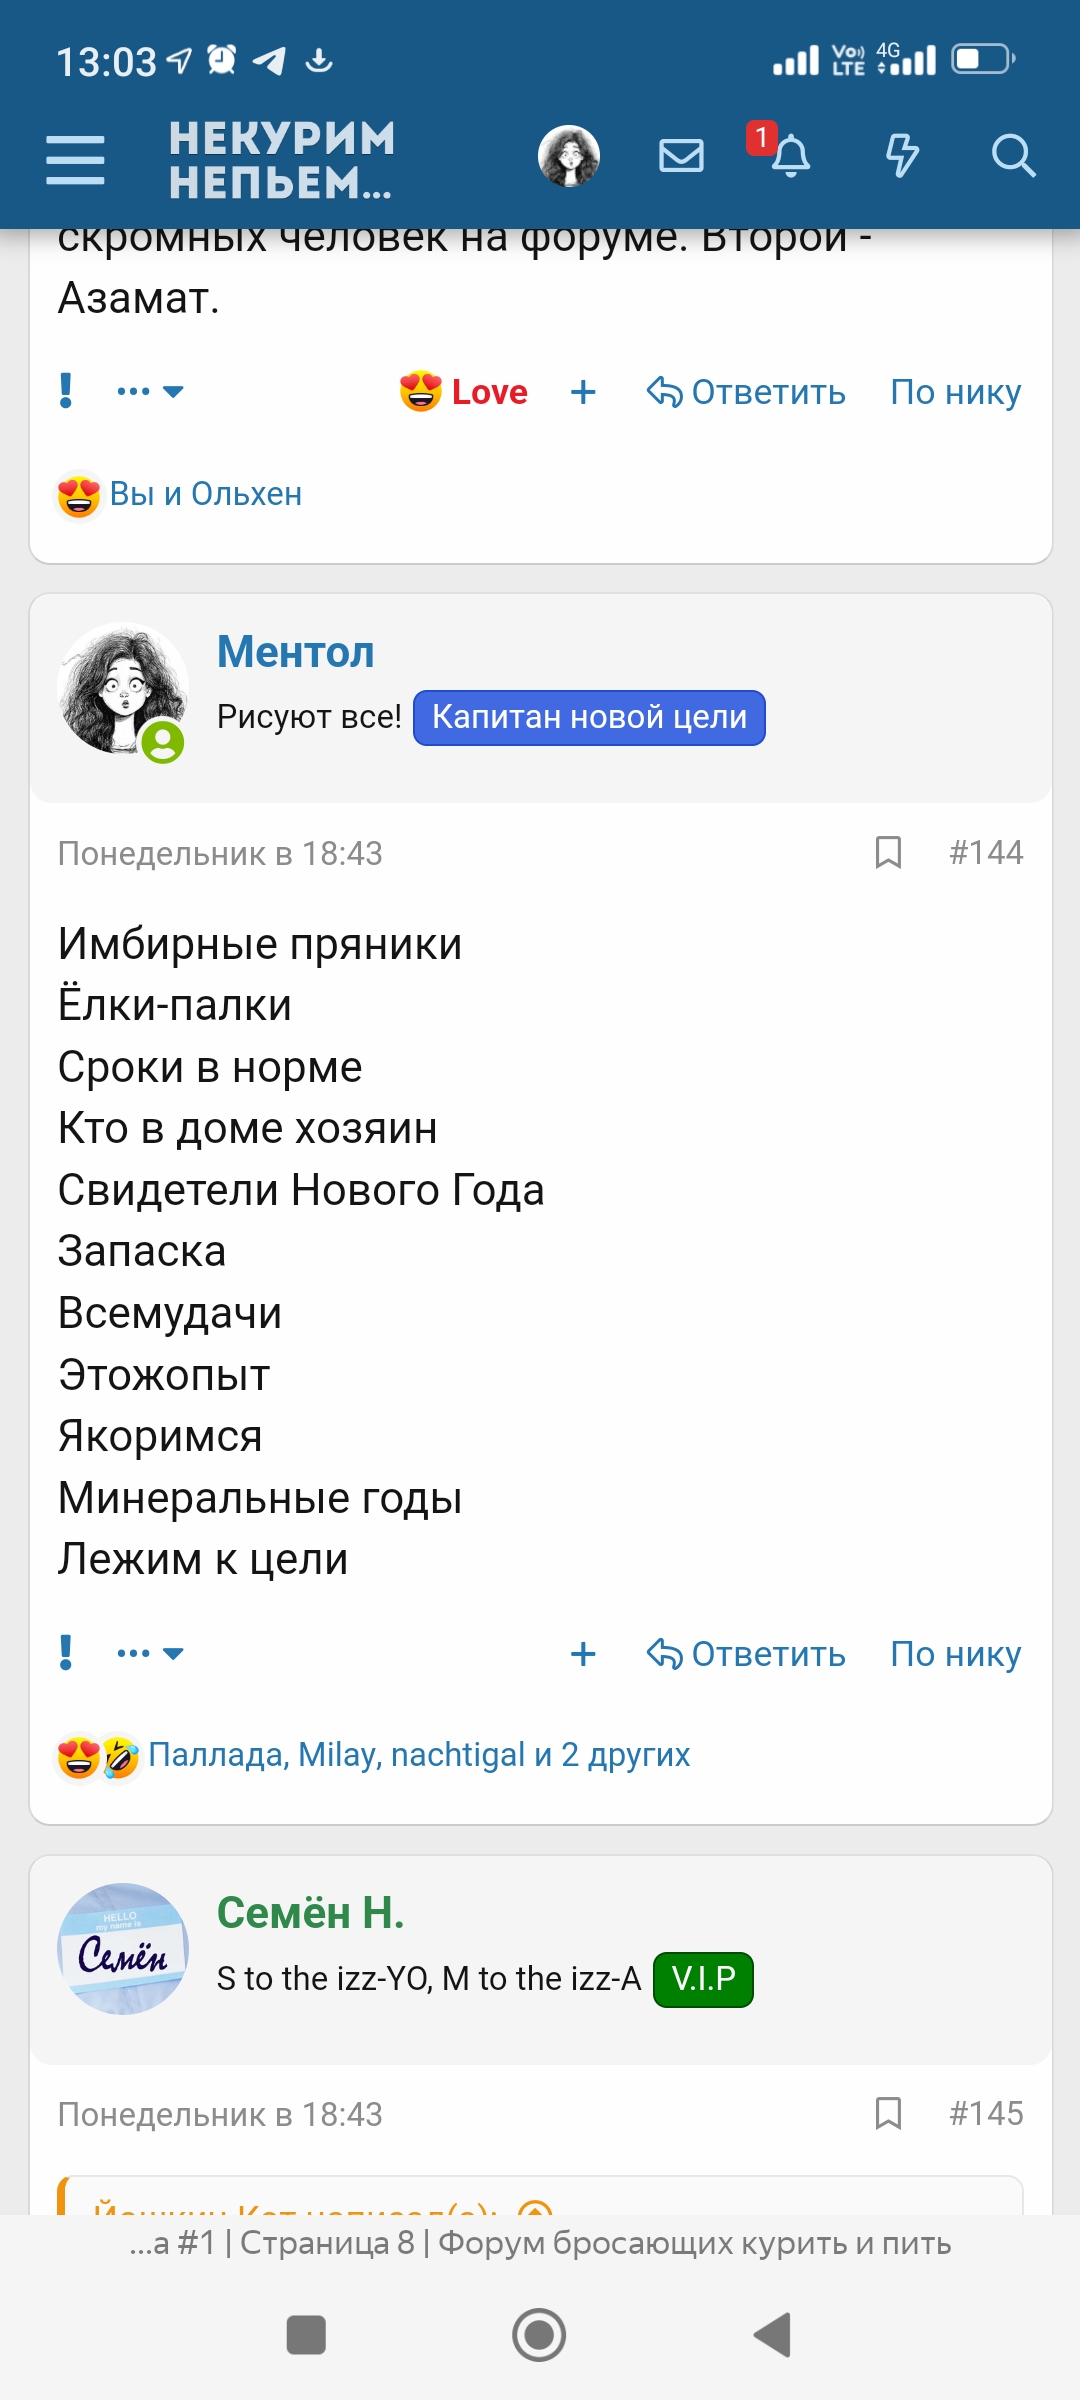Tap the plus icon beside the Love reaction
Screen dimensions: 1080x2400
pos(583,392)
